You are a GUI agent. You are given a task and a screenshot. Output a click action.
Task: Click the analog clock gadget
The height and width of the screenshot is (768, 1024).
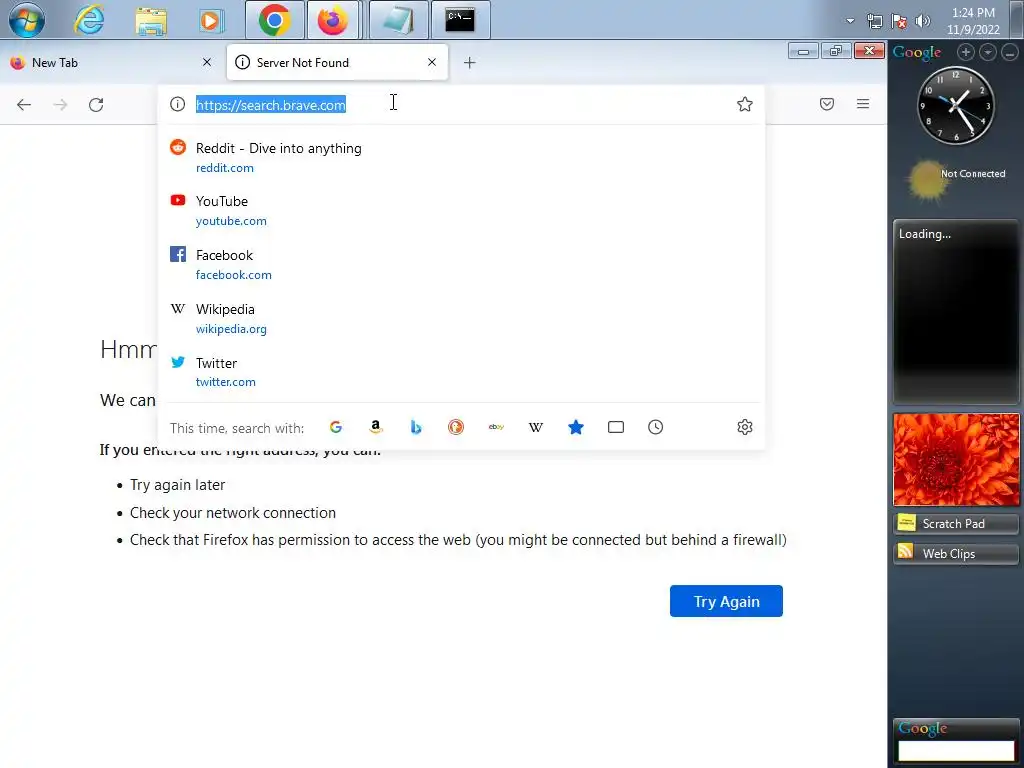pyautogui.click(x=955, y=105)
